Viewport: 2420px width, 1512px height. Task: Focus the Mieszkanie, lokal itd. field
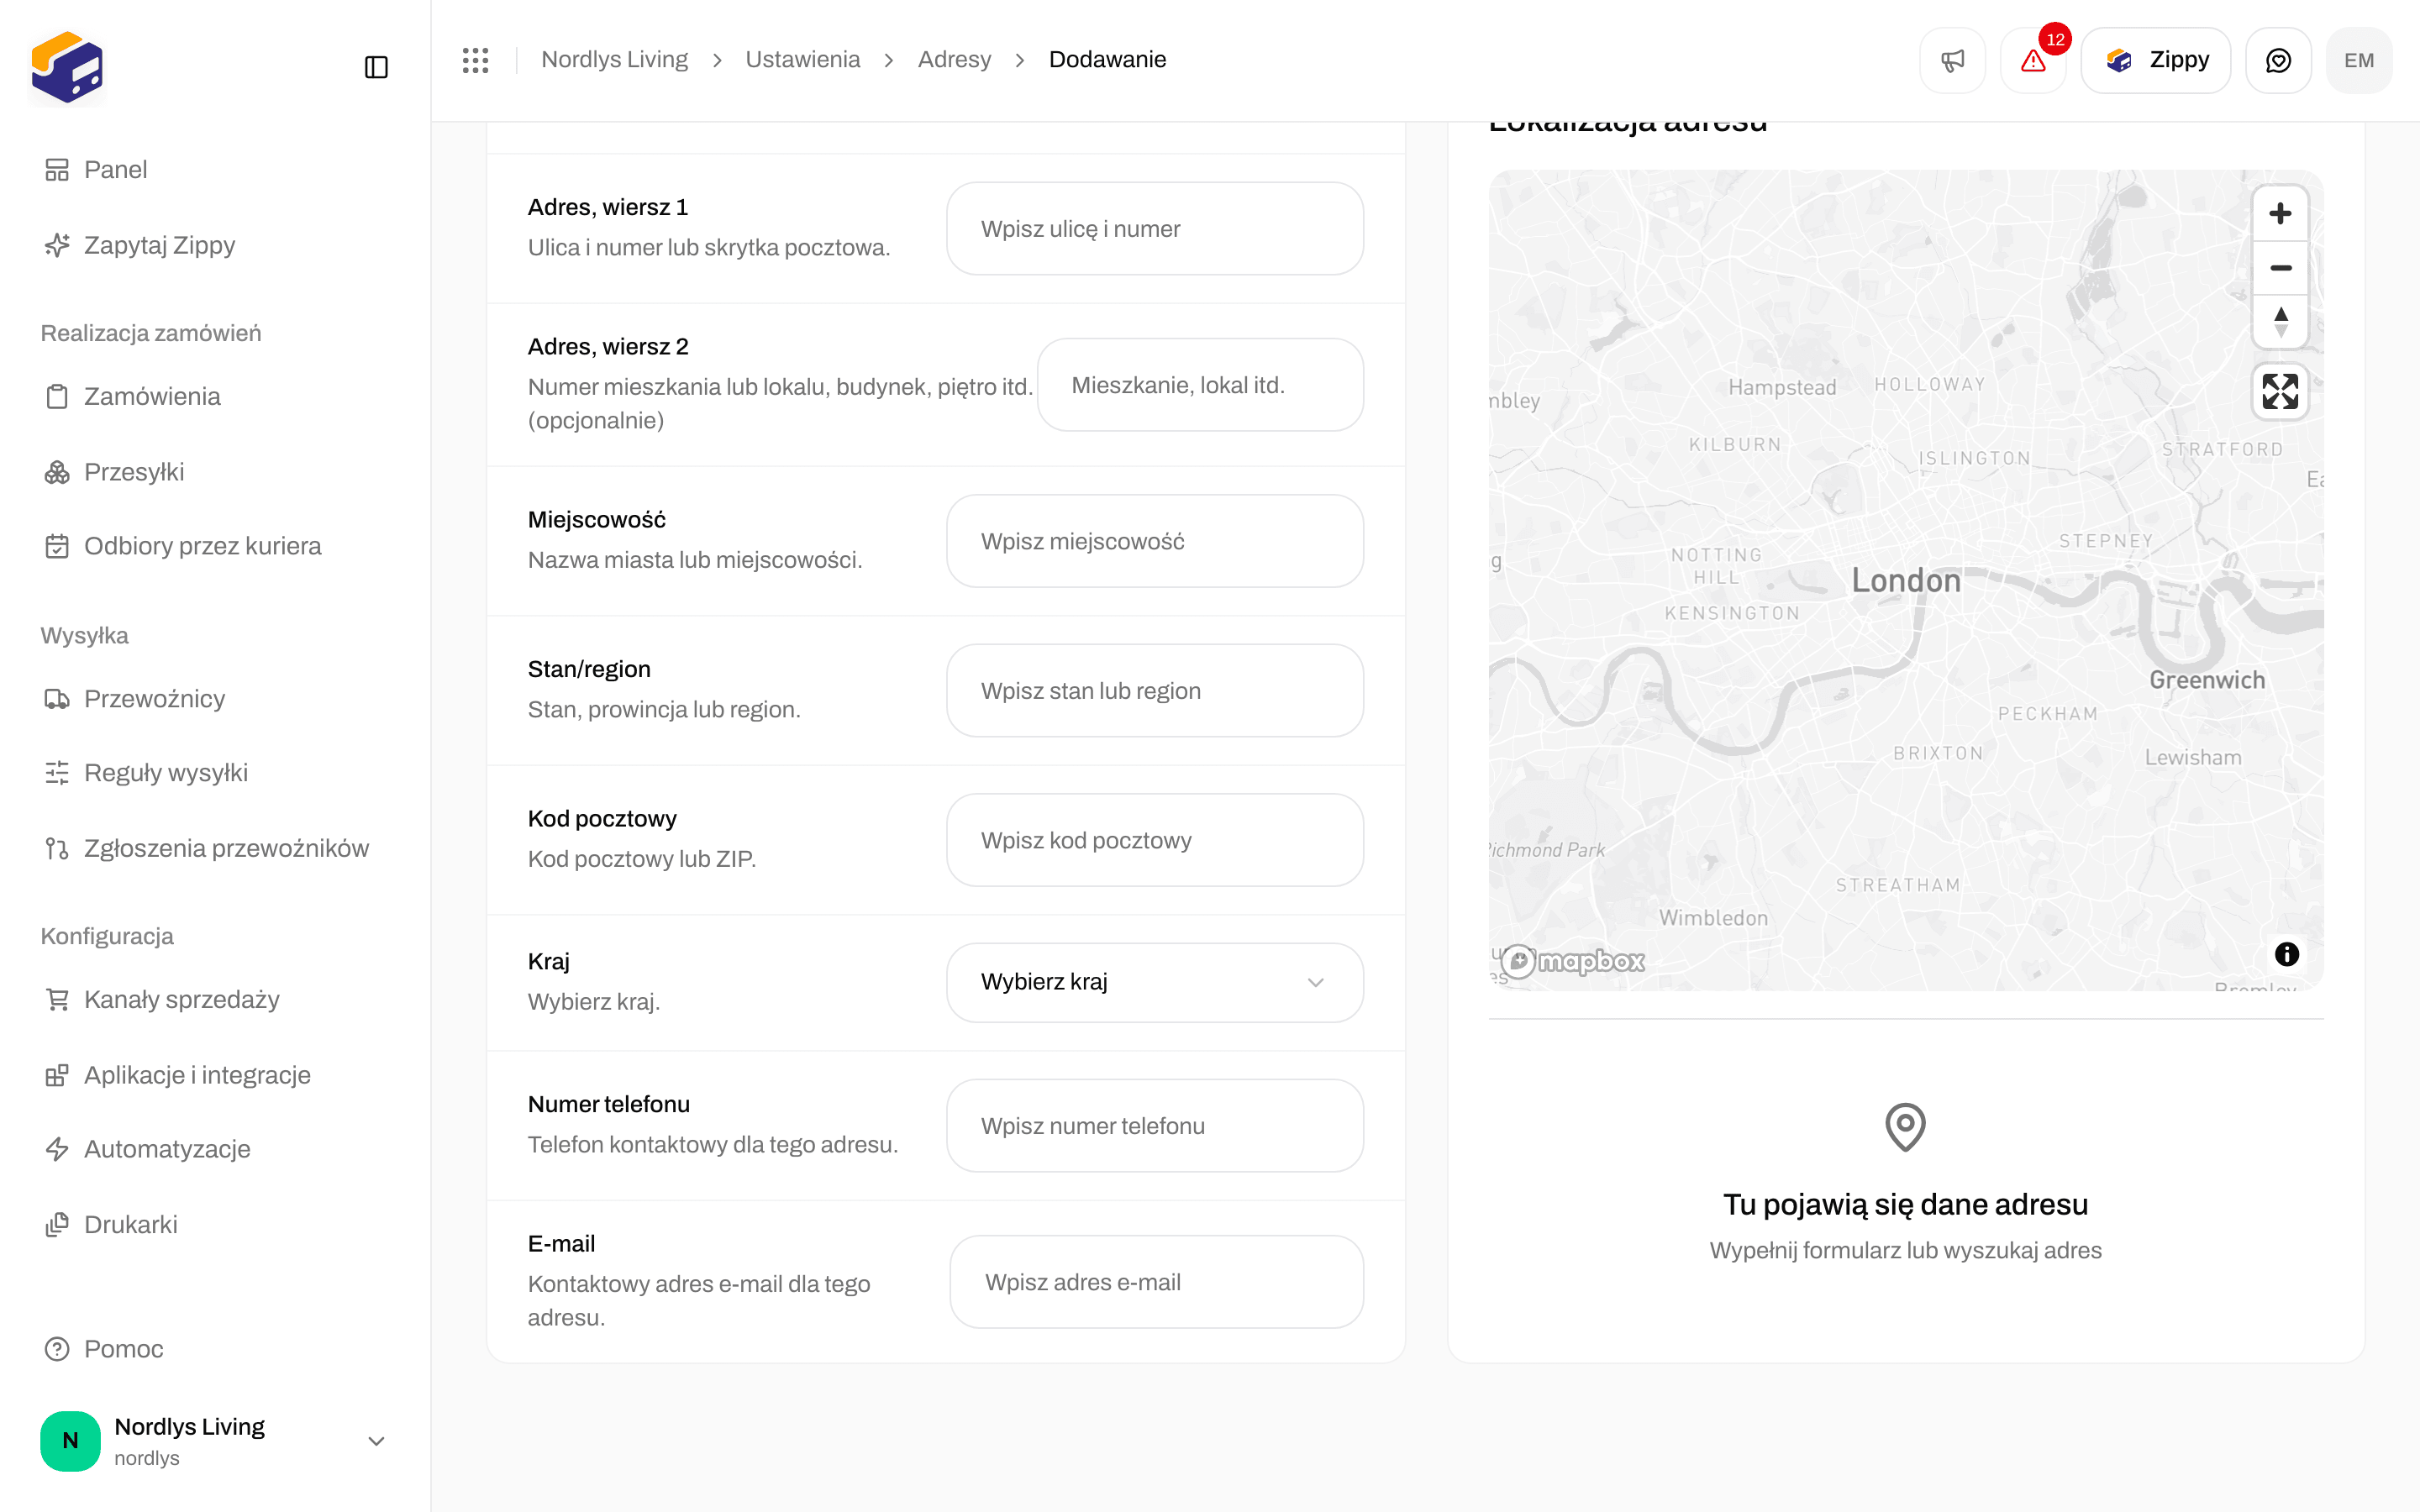(x=1200, y=385)
